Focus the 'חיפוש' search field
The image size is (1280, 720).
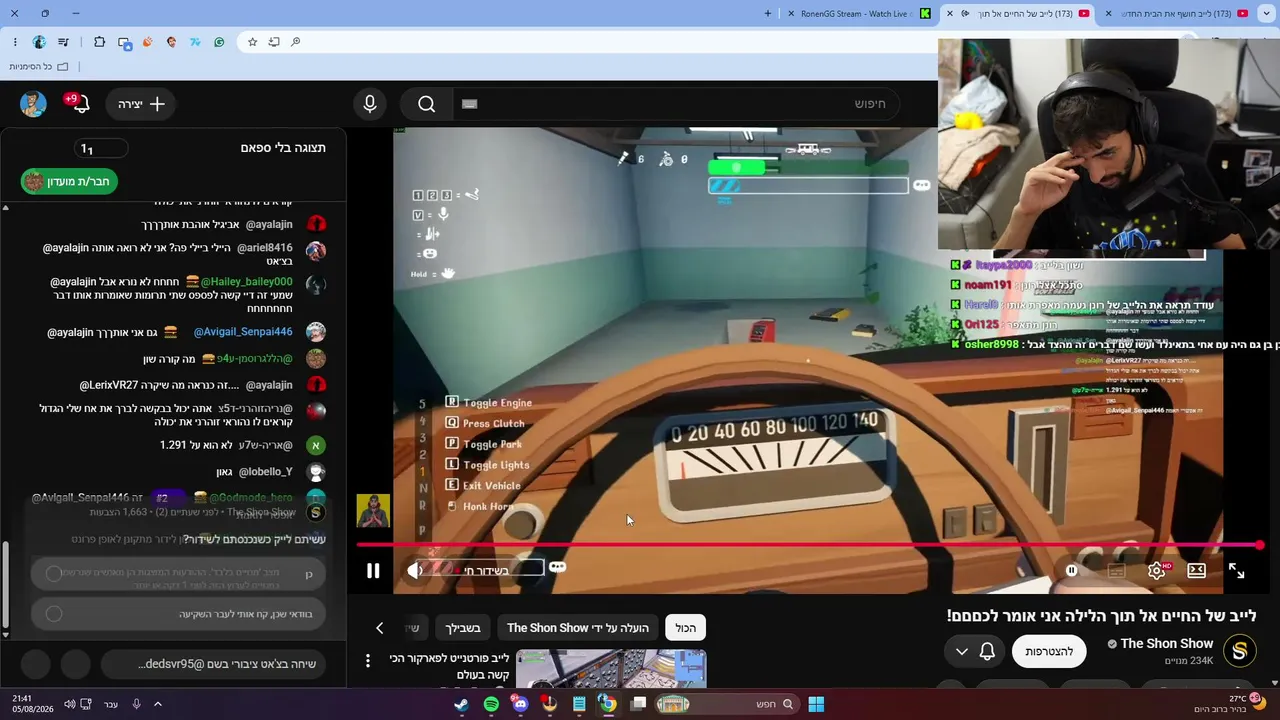[678, 104]
